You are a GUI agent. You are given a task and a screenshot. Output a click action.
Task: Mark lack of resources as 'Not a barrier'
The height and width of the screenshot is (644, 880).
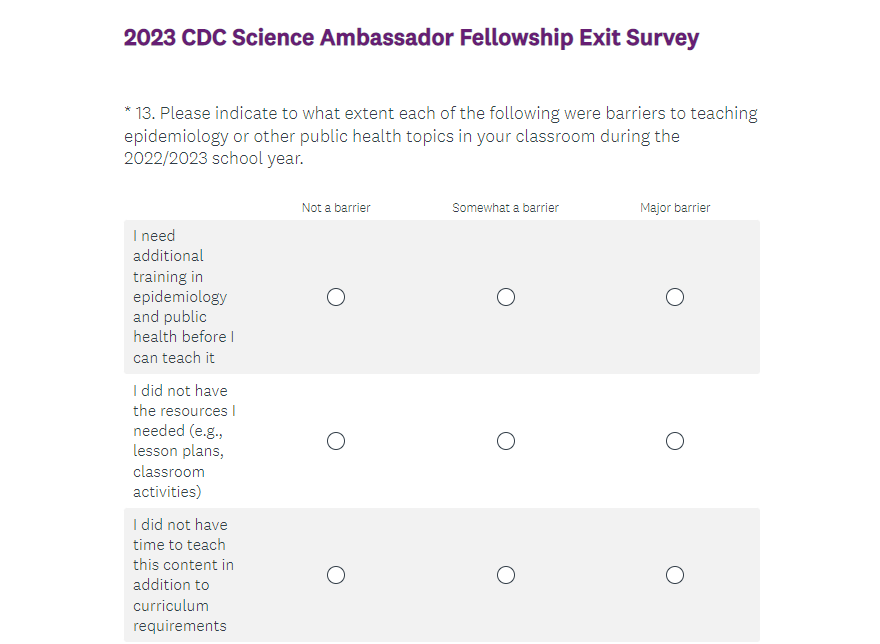336,441
